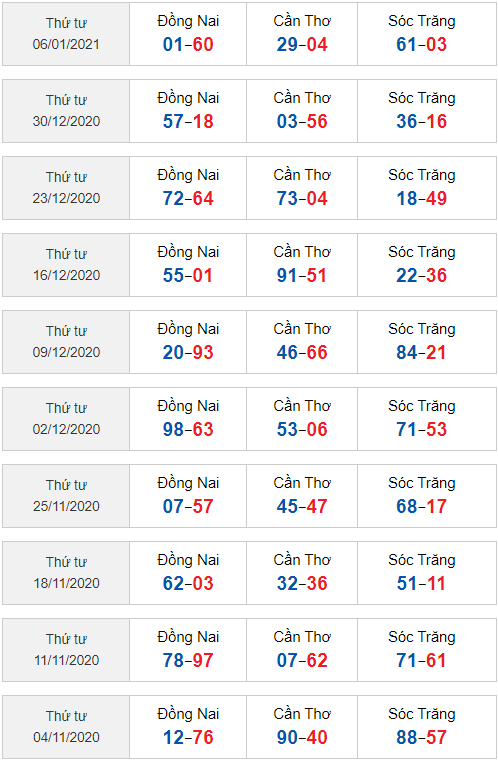498x761 pixels.
Task: Open Sóc Trăng result 68-17
Action: 421,507
